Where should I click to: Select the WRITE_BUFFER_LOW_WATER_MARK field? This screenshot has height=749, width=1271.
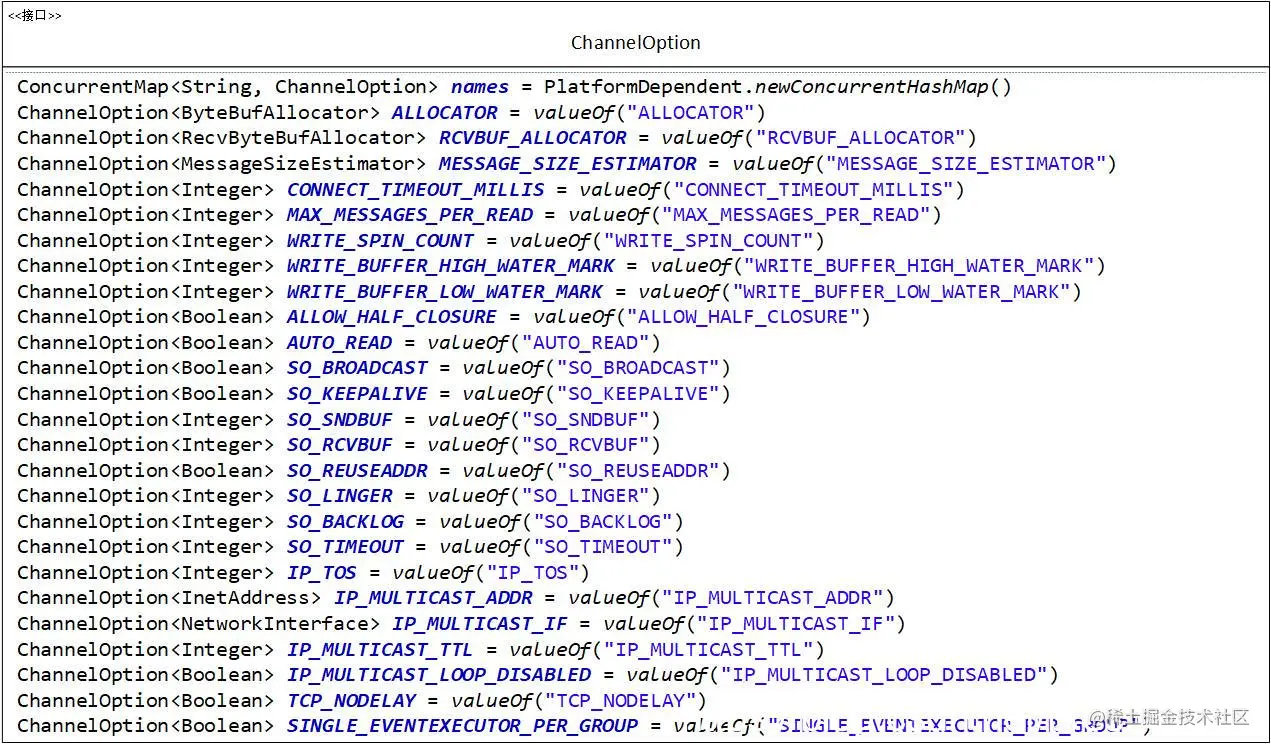[549, 291]
